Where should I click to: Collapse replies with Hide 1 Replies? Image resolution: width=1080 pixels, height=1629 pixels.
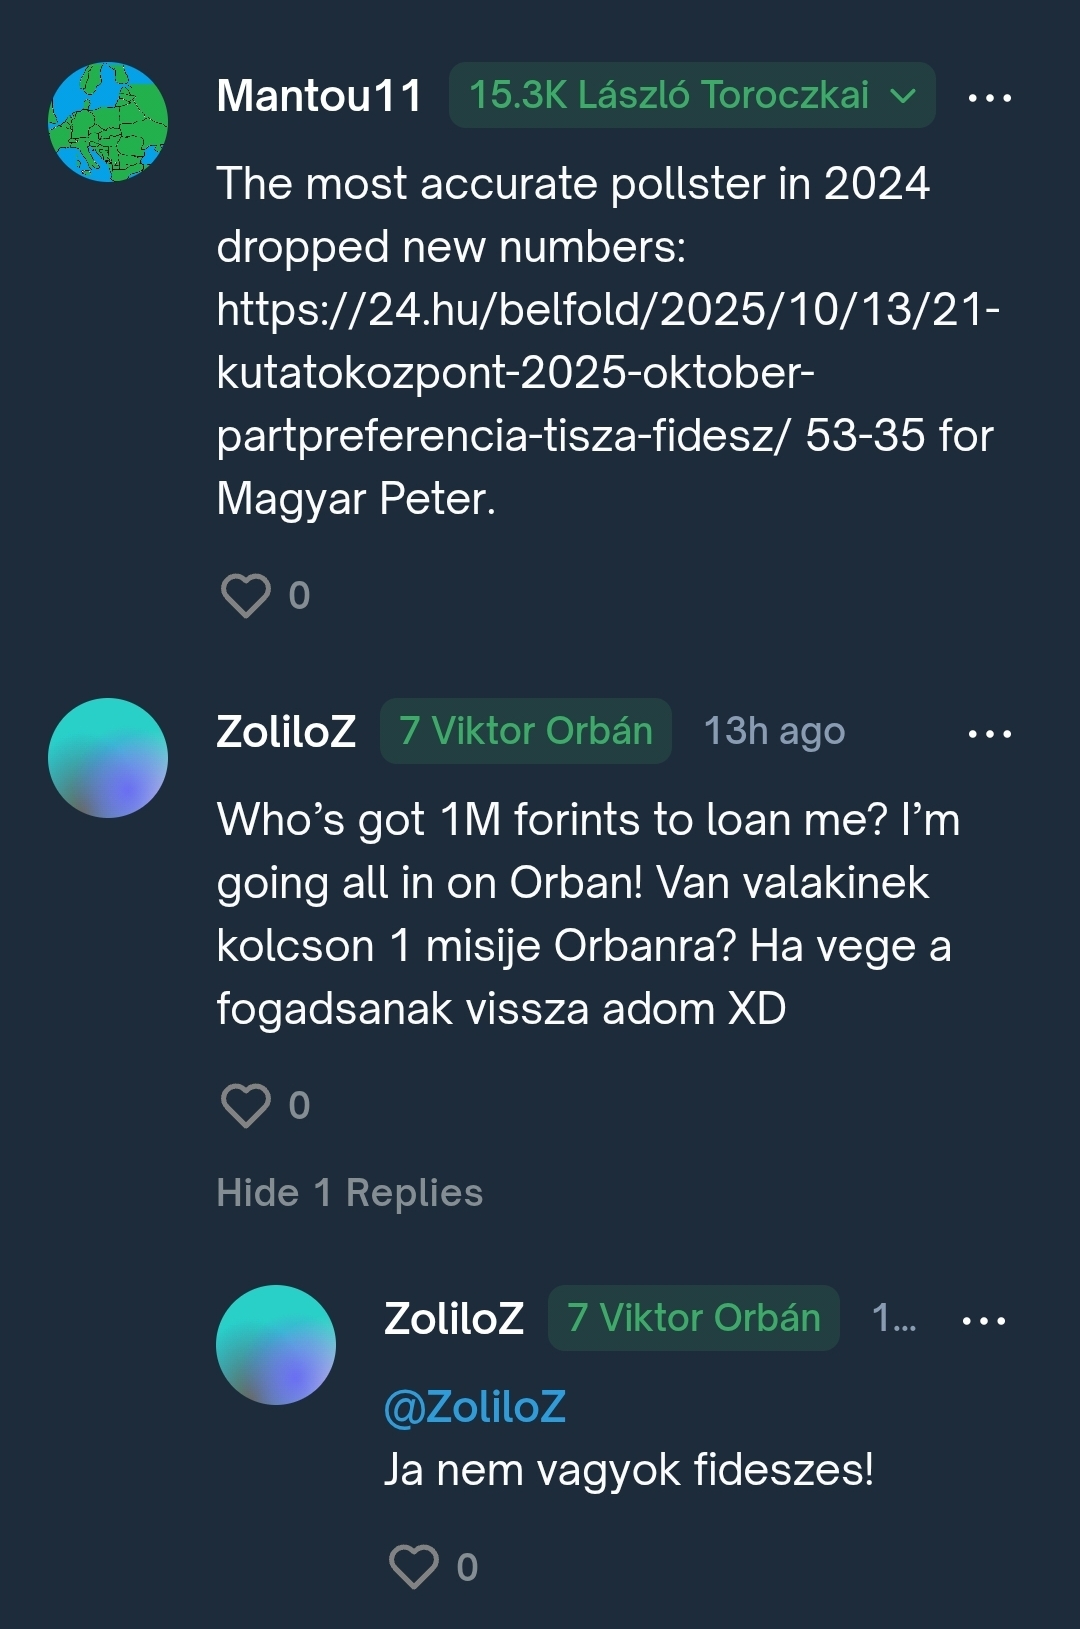coord(350,1192)
